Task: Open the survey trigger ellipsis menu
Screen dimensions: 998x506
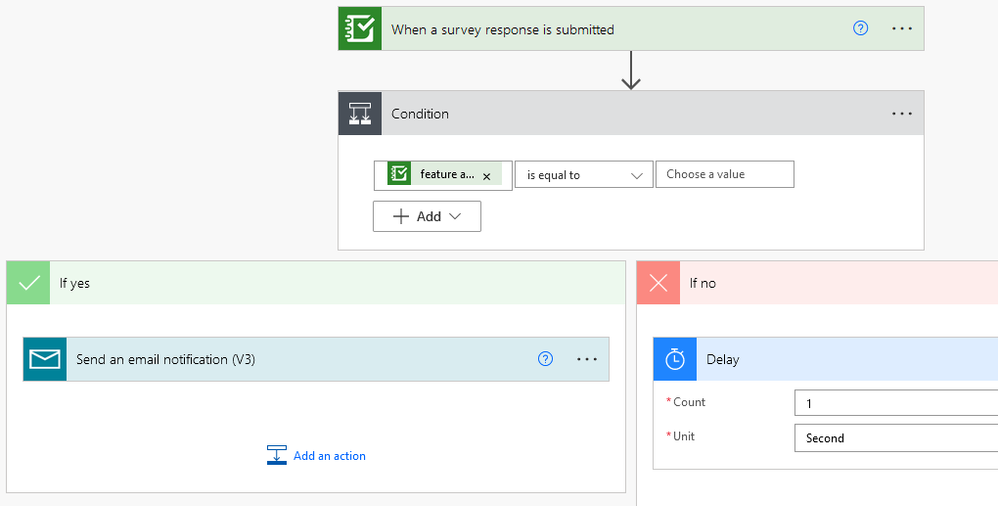Action: point(902,29)
